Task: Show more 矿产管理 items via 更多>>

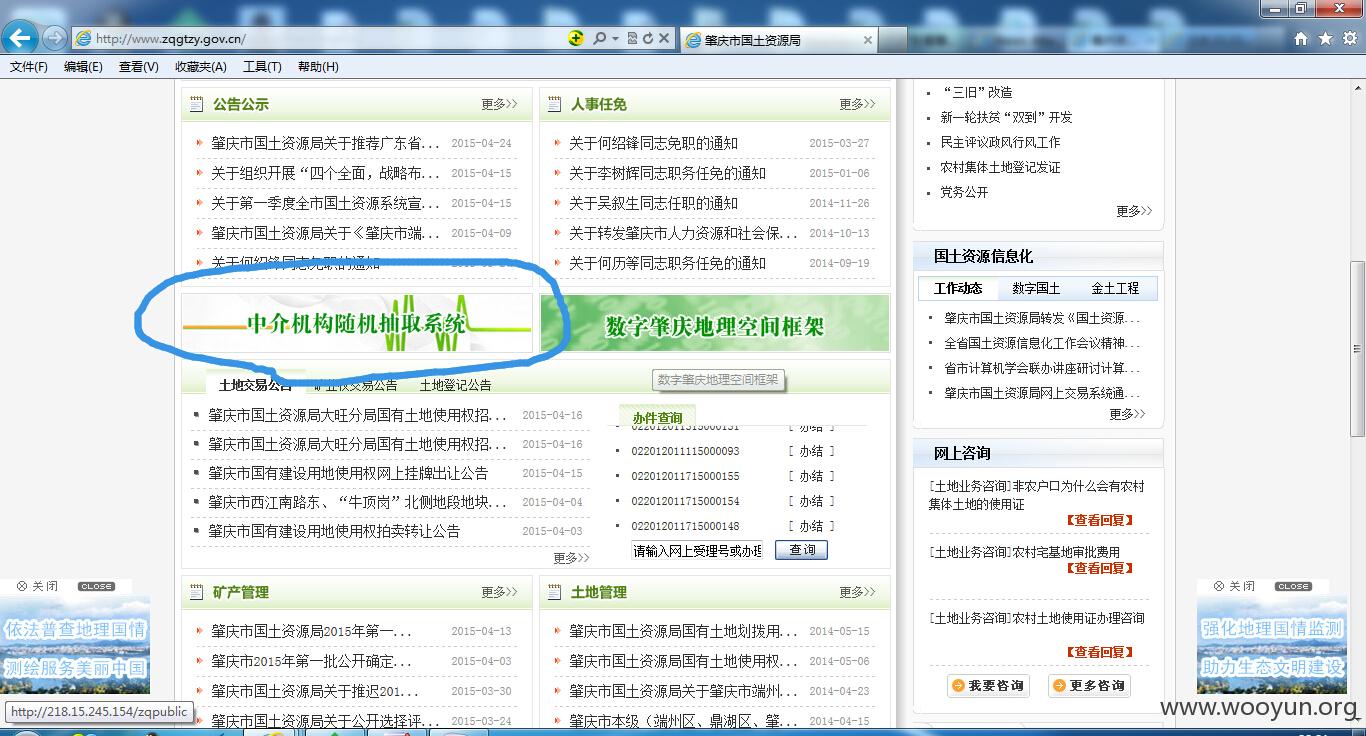Action: click(499, 592)
